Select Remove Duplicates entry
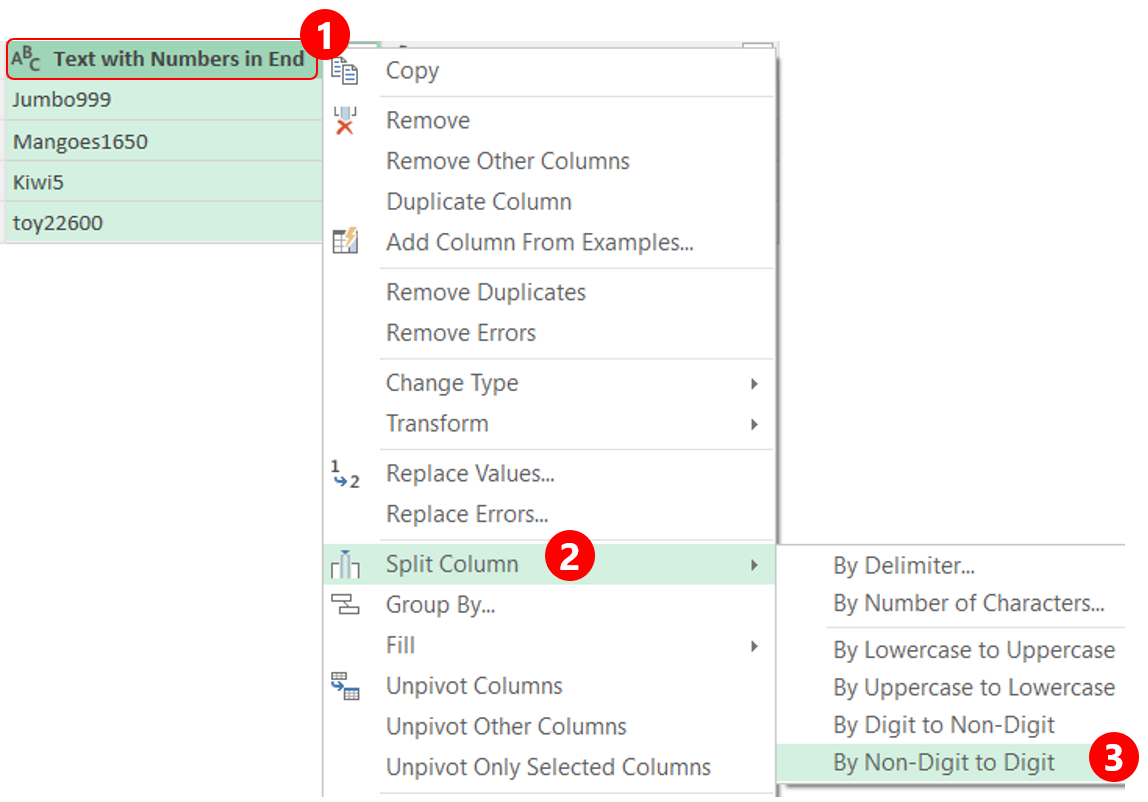Image resolution: width=1148 pixels, height=802 pixels. 485,293
